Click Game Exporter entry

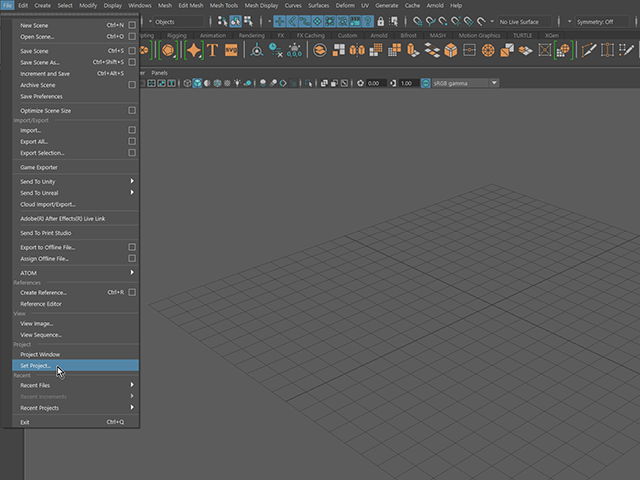click(76, 167)
